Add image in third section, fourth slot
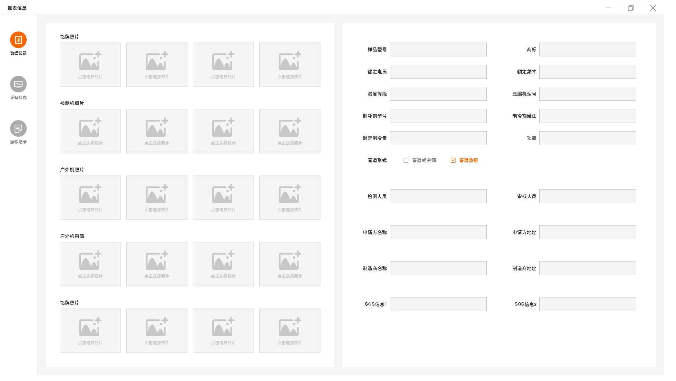This screenshot has height=381, width=676. [290, 197]
